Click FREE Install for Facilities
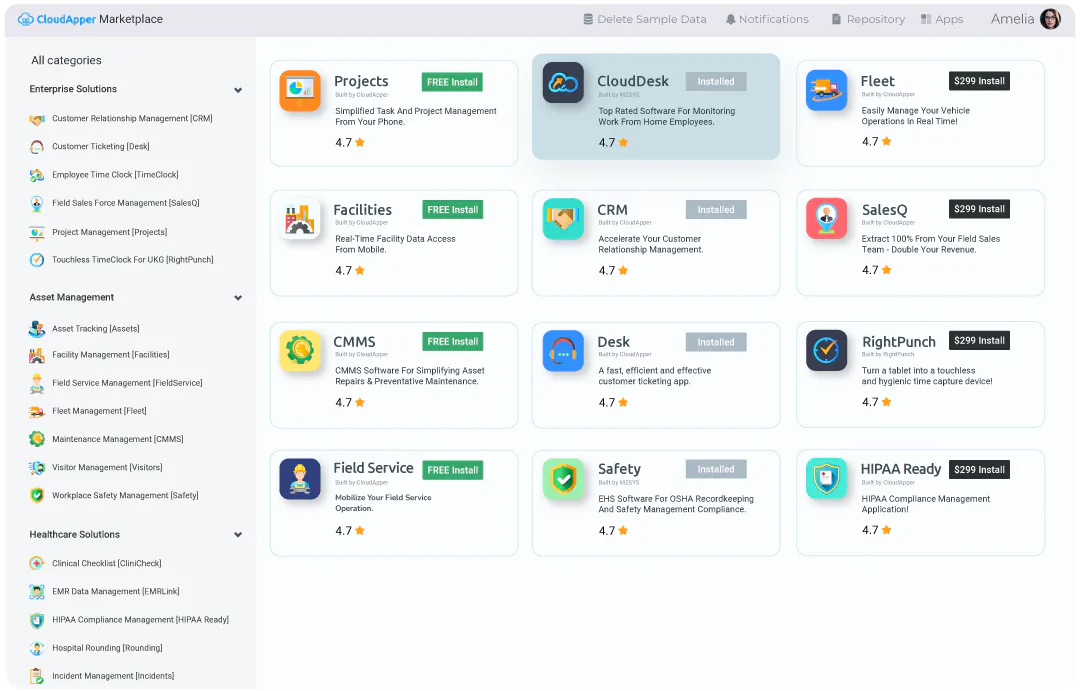 [x=452, y=209]
